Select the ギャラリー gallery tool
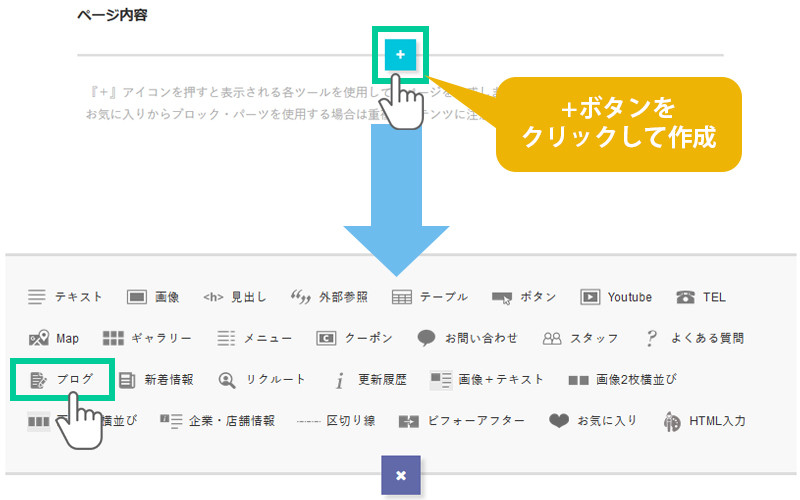Screen dimensions: 800x500 tap(147, 338)
